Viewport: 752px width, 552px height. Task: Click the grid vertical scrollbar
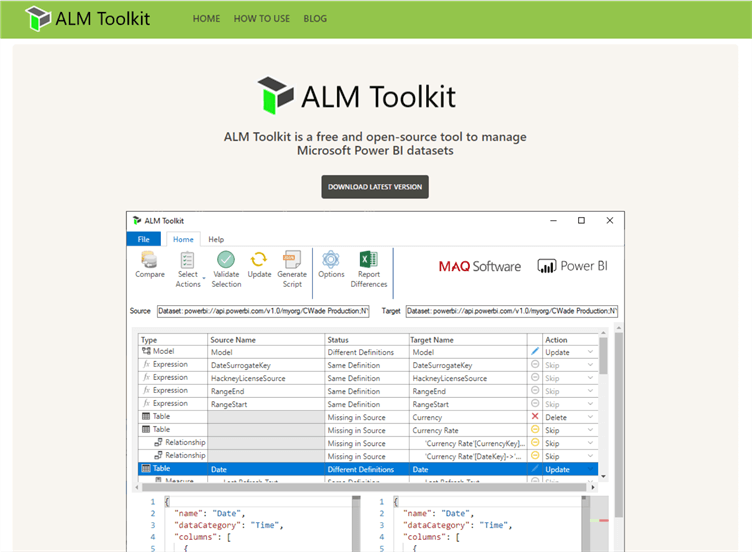603,355
